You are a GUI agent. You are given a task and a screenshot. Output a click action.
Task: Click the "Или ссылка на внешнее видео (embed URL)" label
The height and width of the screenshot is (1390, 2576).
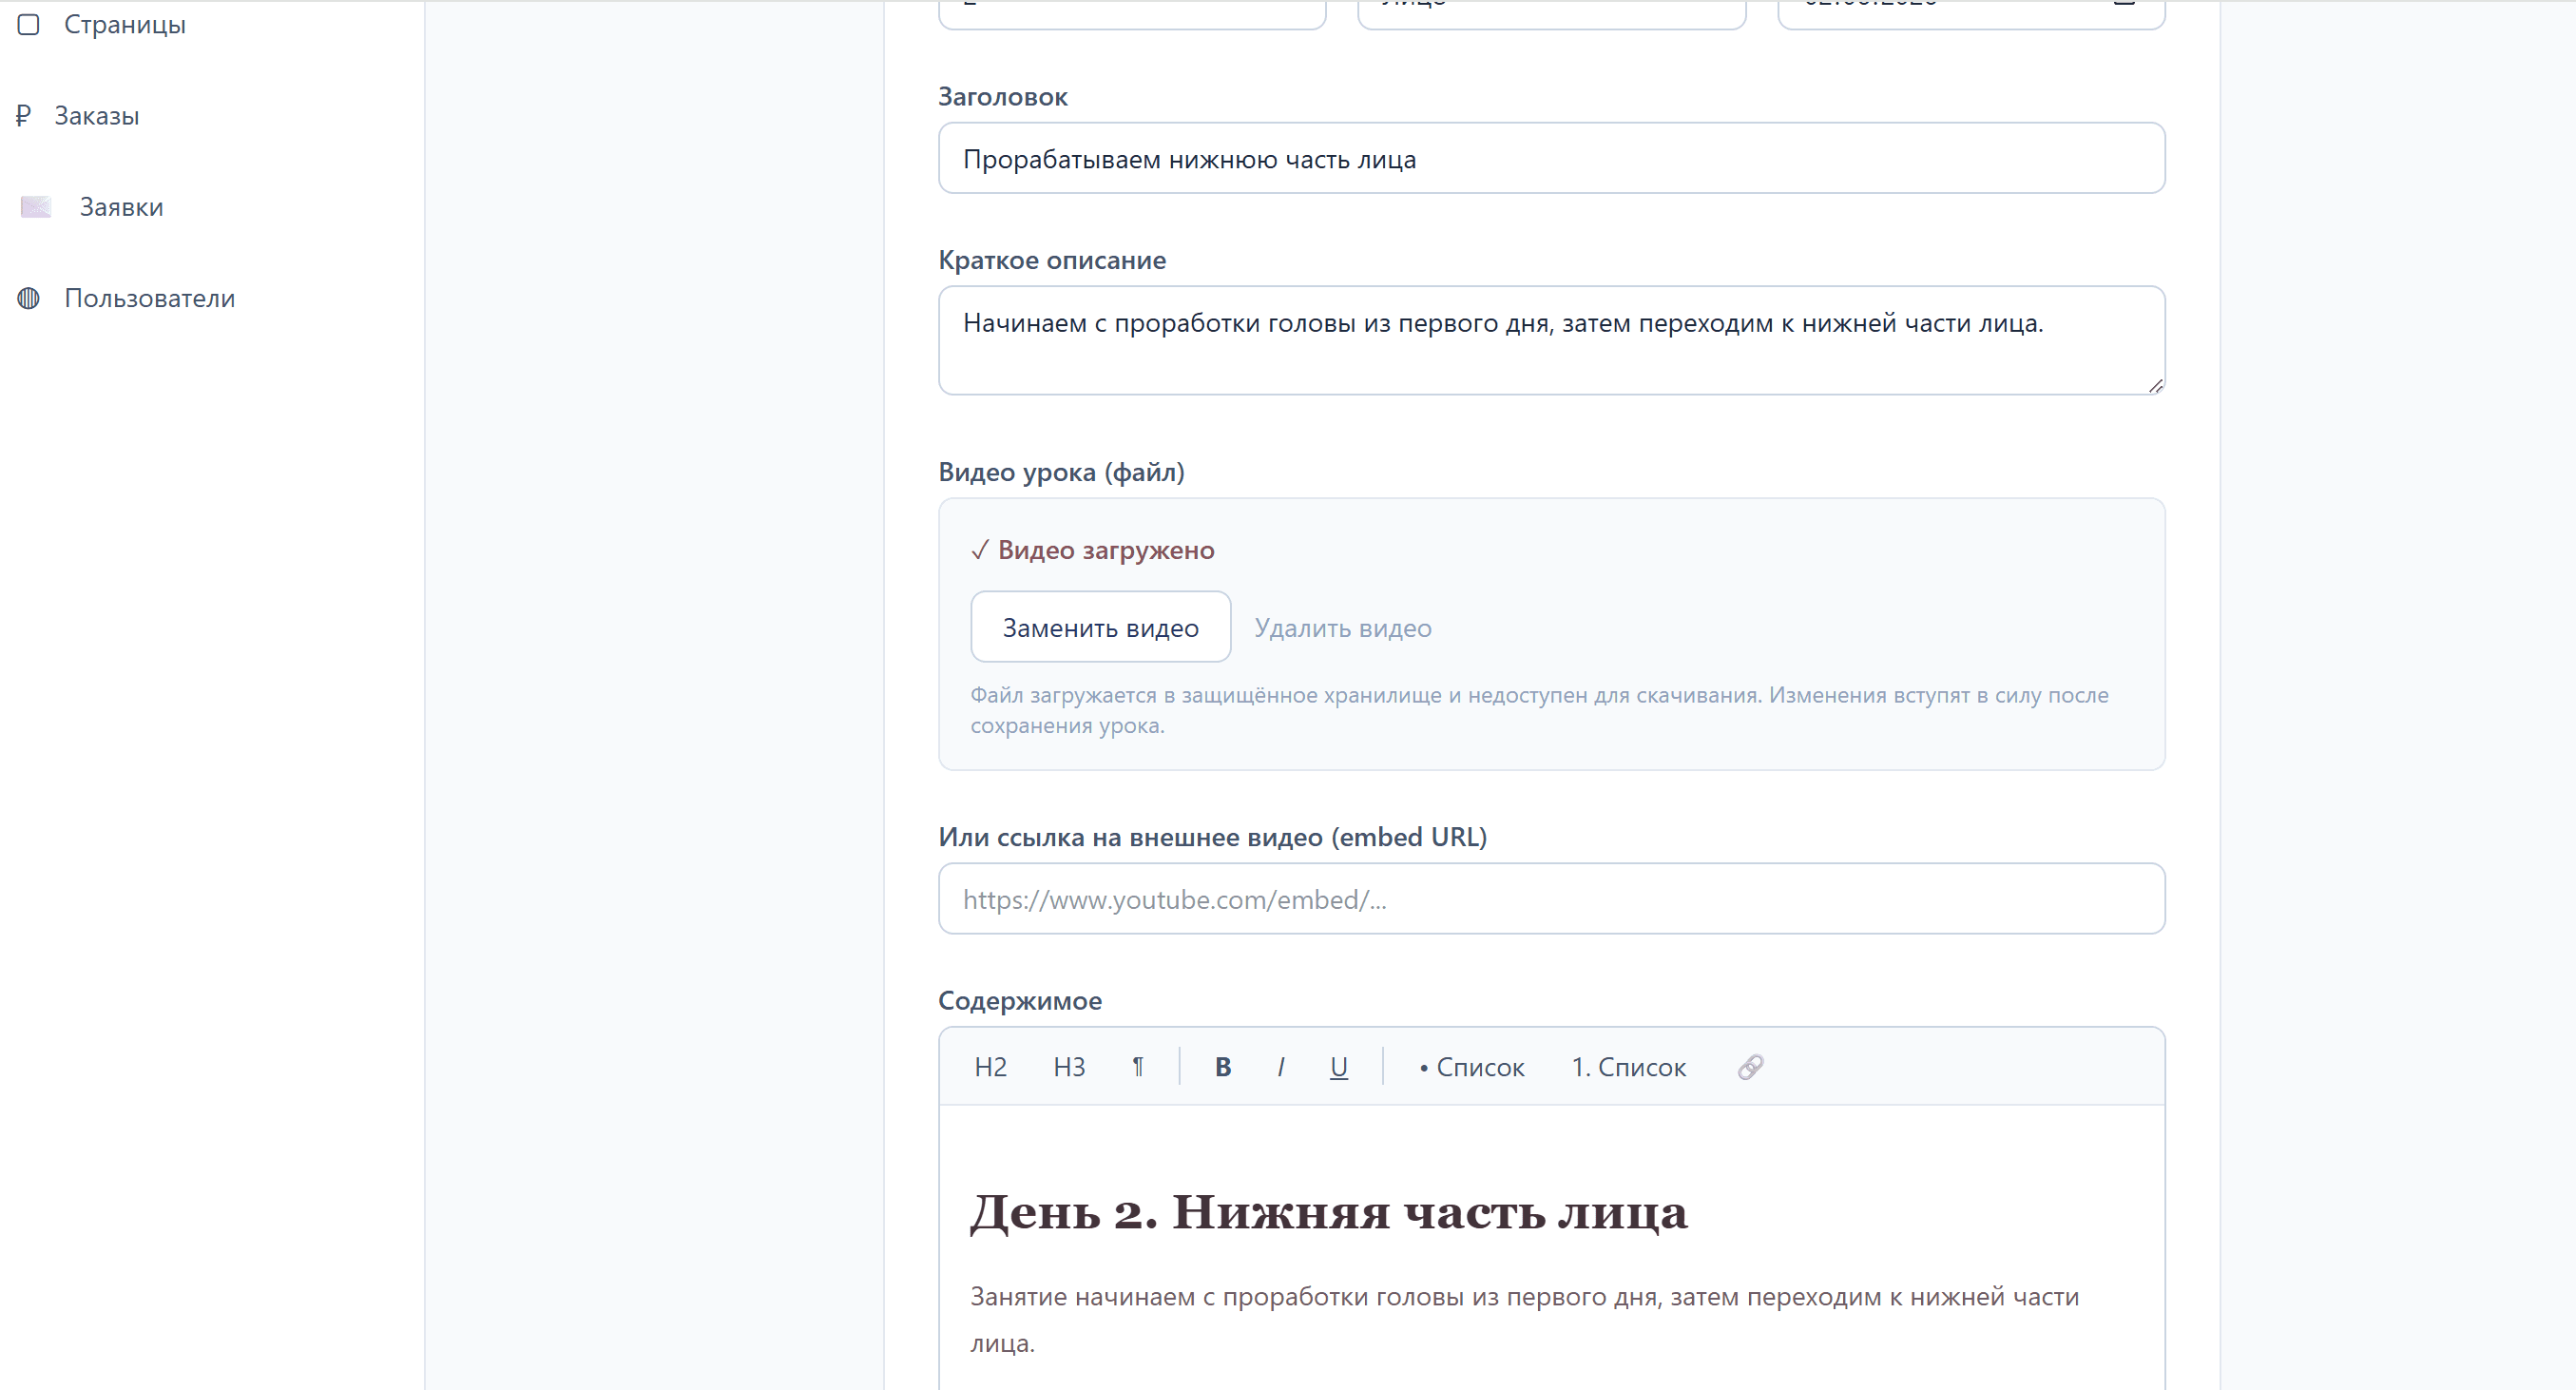tap(1212, 837)
